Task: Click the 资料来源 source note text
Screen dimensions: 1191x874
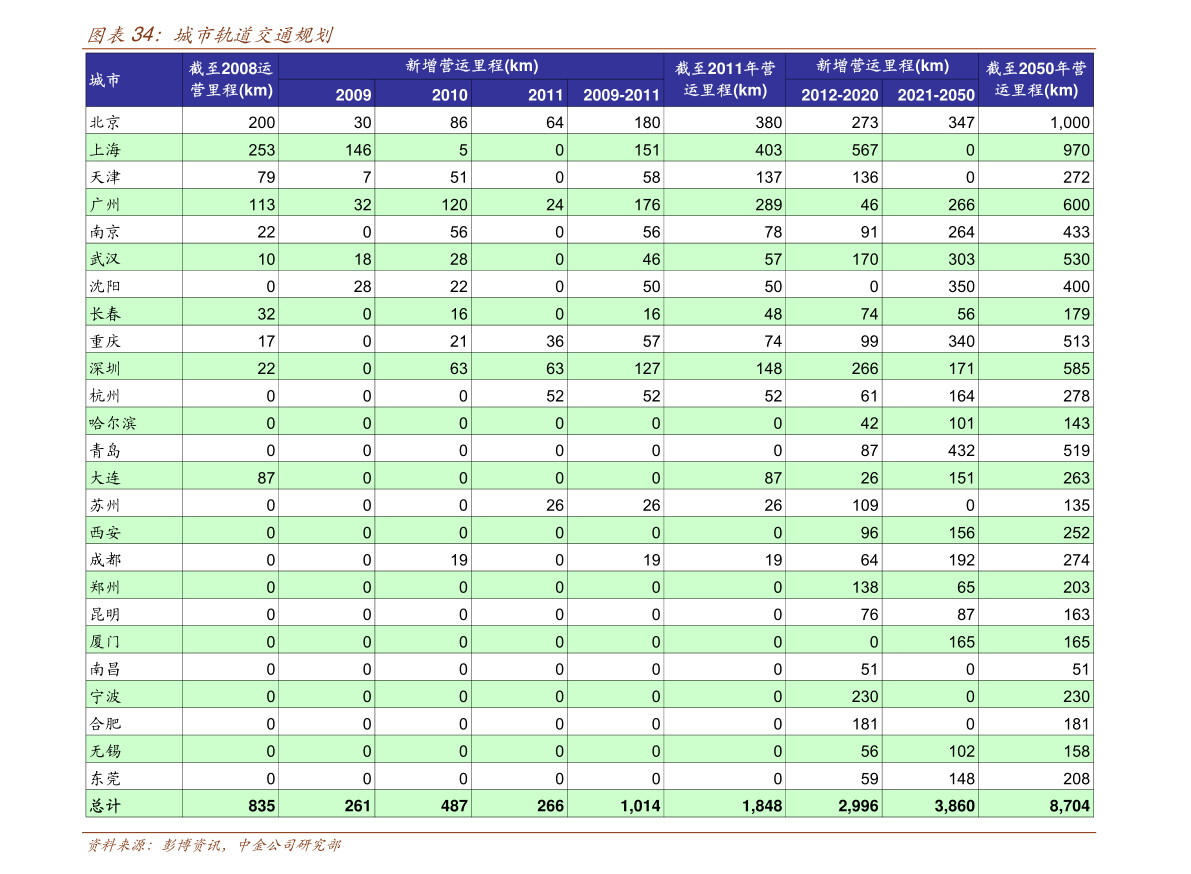Action: [x=213, y=846]
